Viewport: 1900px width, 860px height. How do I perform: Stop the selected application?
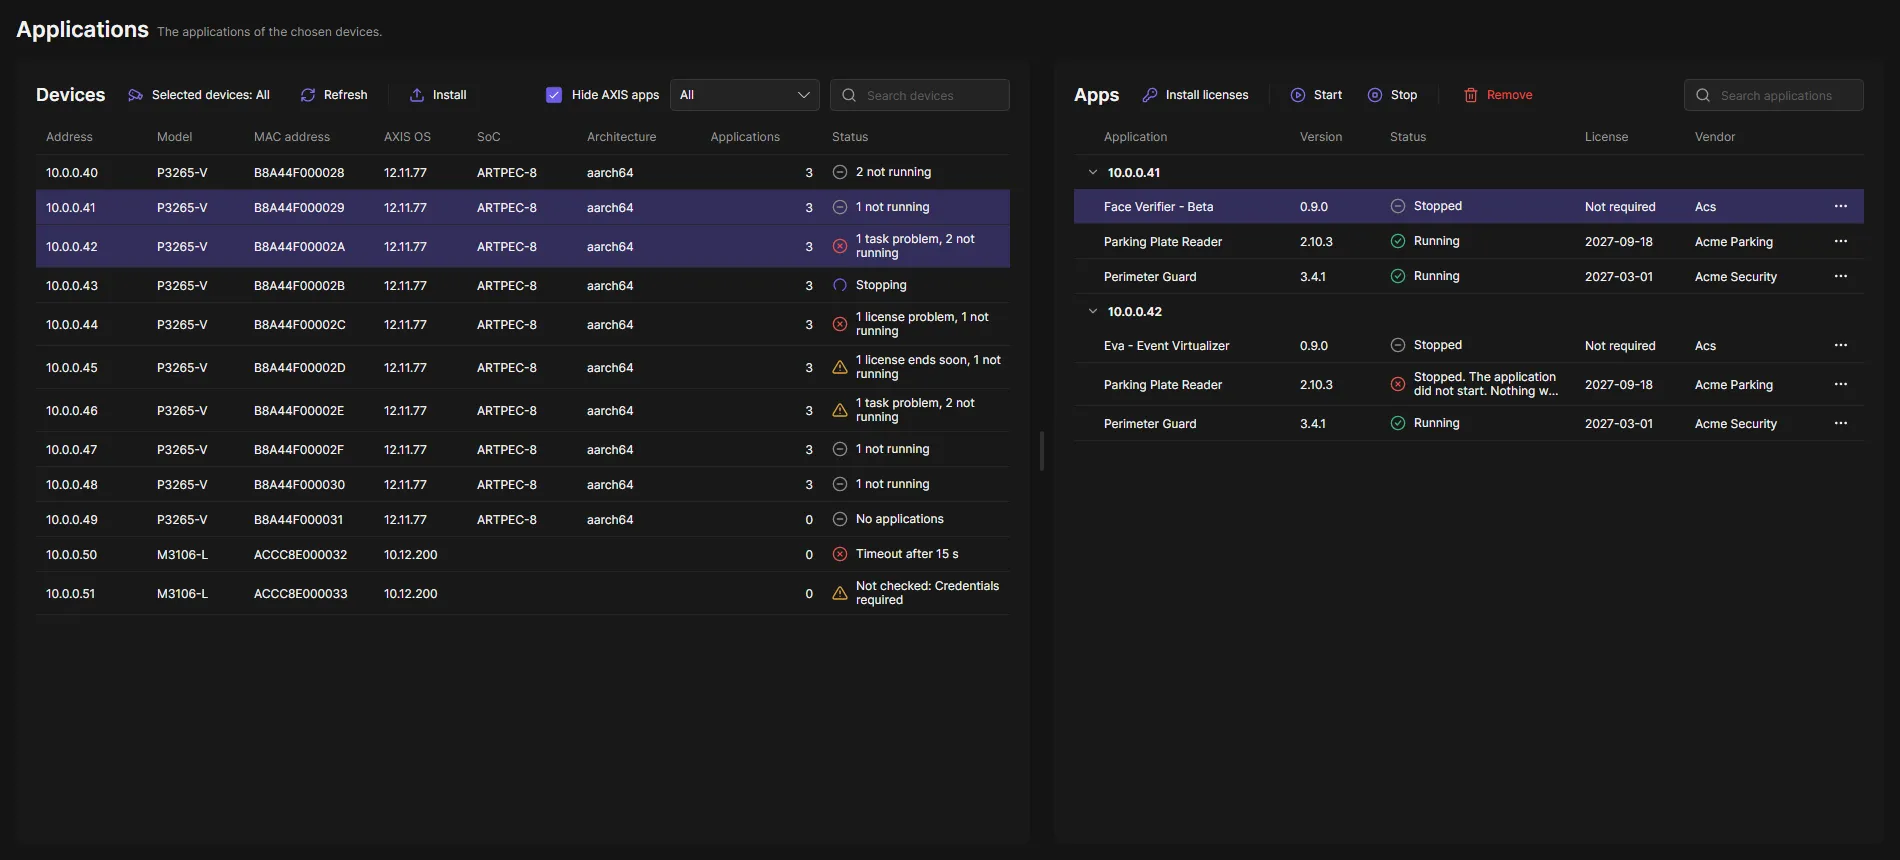click(1392, 95)
